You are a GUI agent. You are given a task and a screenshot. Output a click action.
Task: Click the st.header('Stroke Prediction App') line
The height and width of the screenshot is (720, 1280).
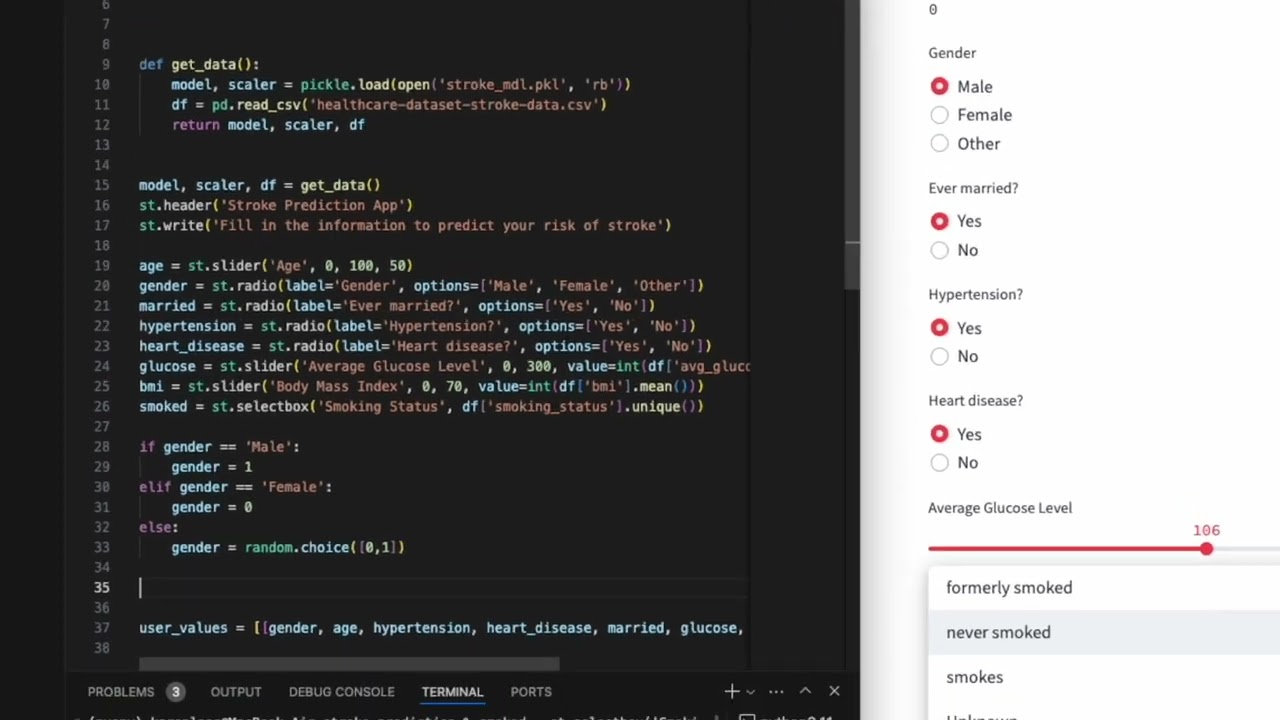[x=275, y=205]
